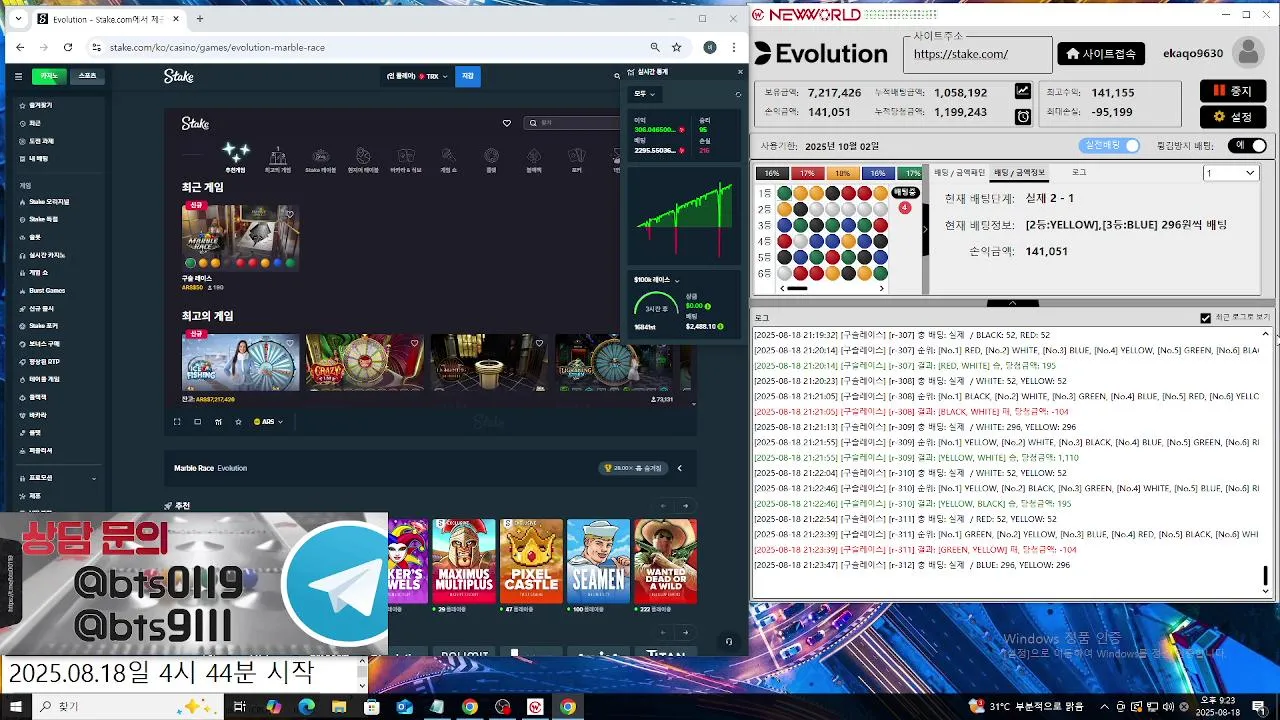Viewport: 1280px width, 720px height.
Task: Click the blue 16% percentage swatch
Action: [878, 173]
